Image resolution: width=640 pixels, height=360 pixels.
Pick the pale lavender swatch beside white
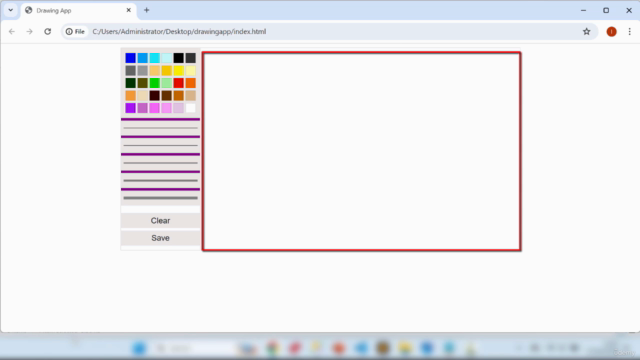(x=178, y=108)
